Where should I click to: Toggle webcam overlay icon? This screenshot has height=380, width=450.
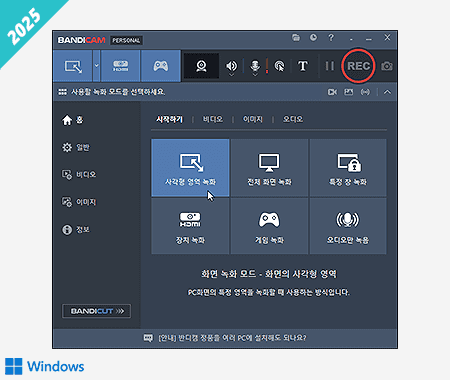tap(201, 66)
